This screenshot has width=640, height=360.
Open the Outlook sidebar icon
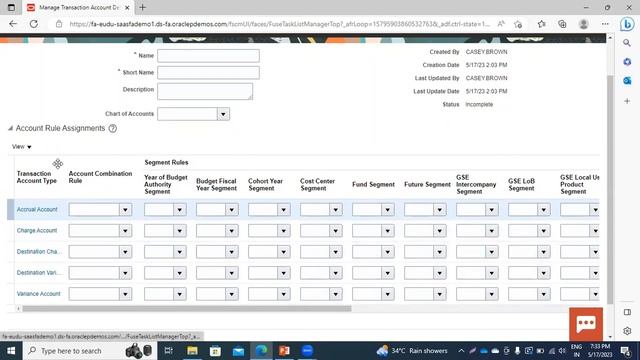(627, 80)
